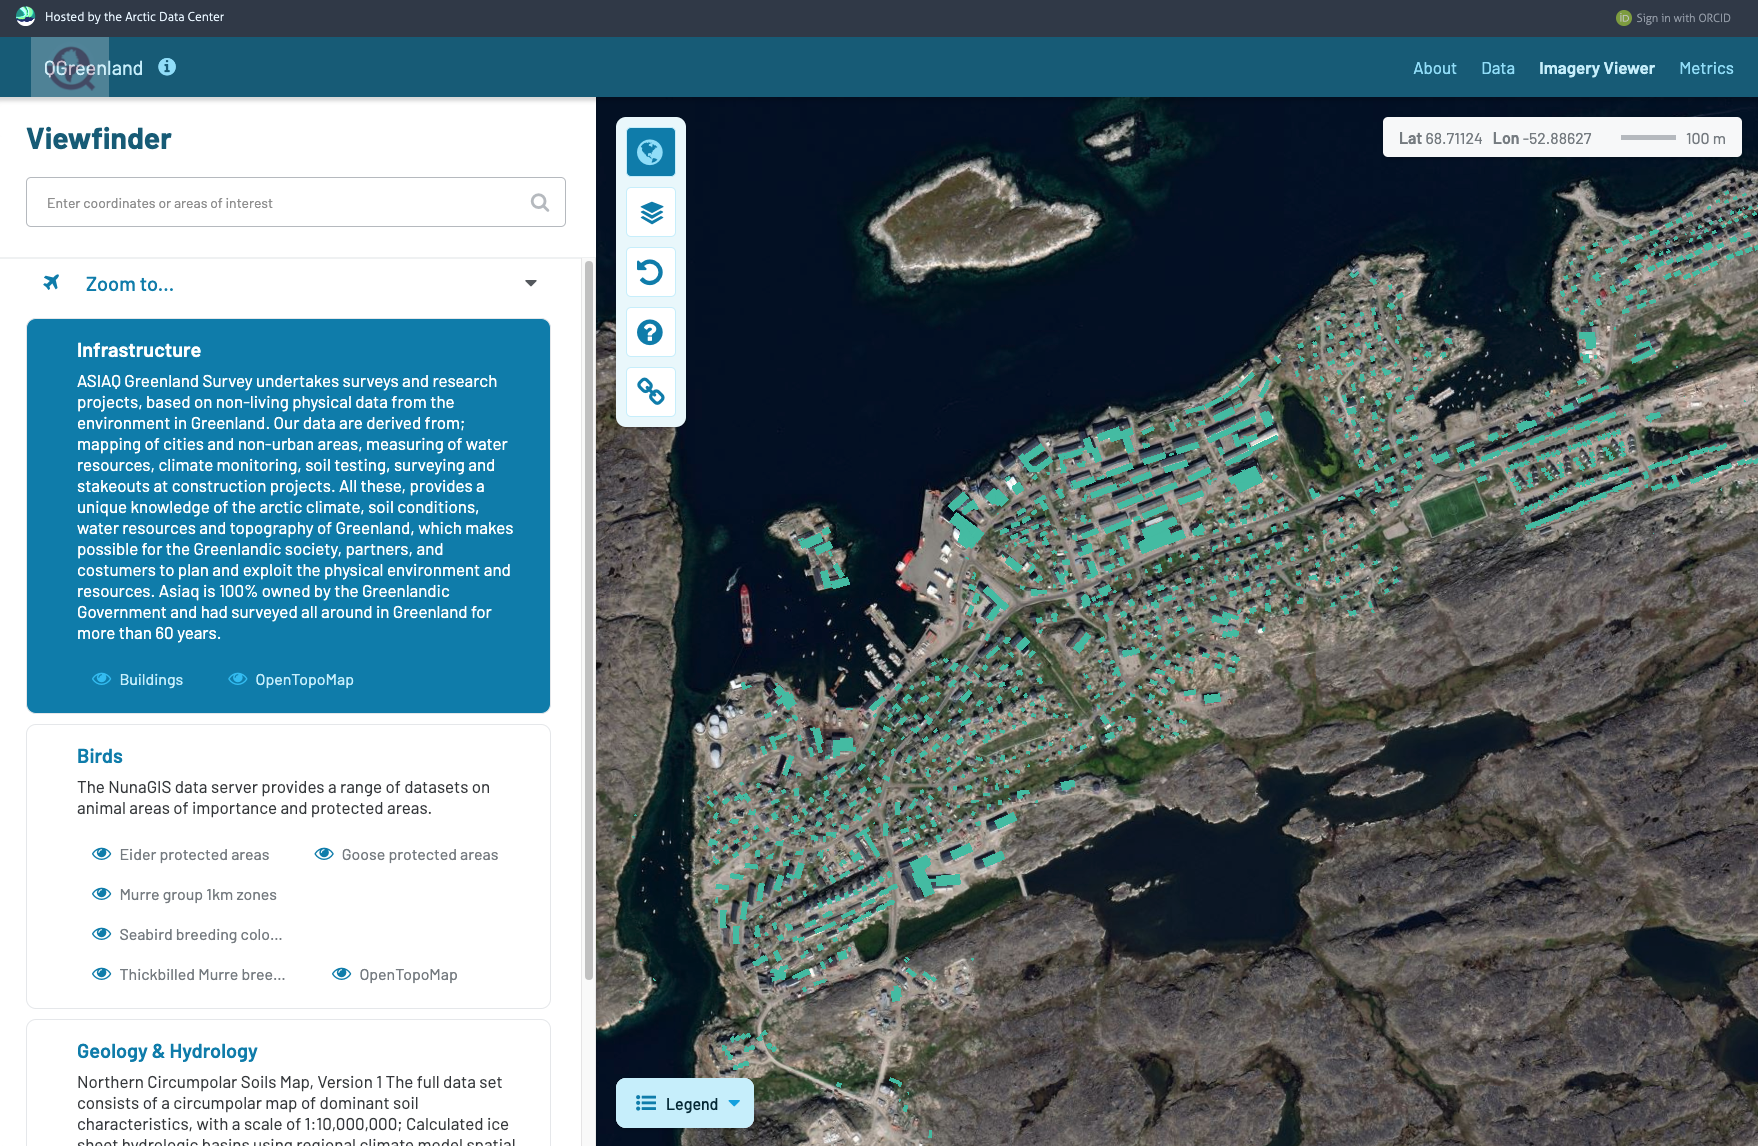Screen dimensions: 1758x1146
Task: Click the Arctic Data Center logo
Action: pyautogui.click(x=26, y=16)
